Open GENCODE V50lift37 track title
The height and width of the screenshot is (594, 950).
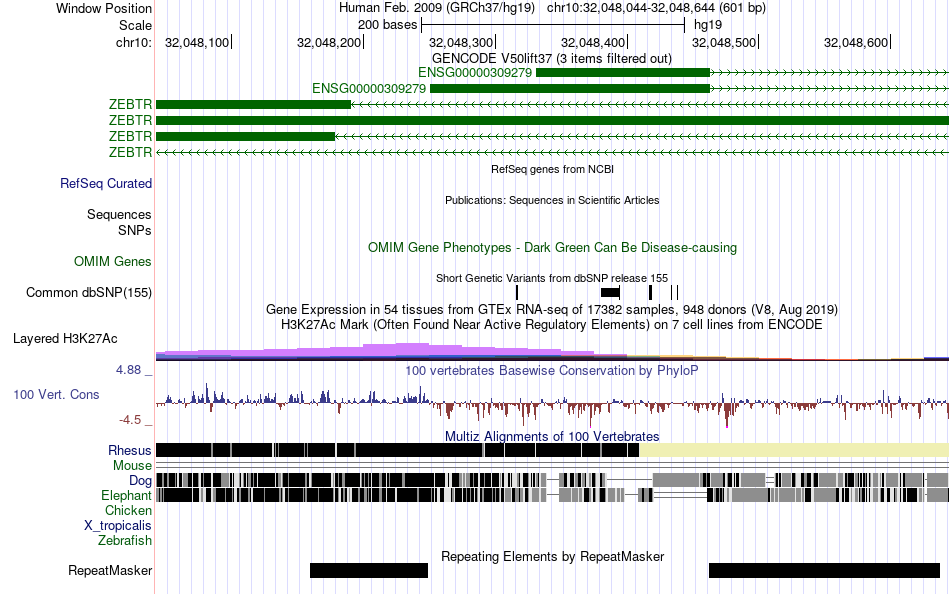tap(551, 59)
